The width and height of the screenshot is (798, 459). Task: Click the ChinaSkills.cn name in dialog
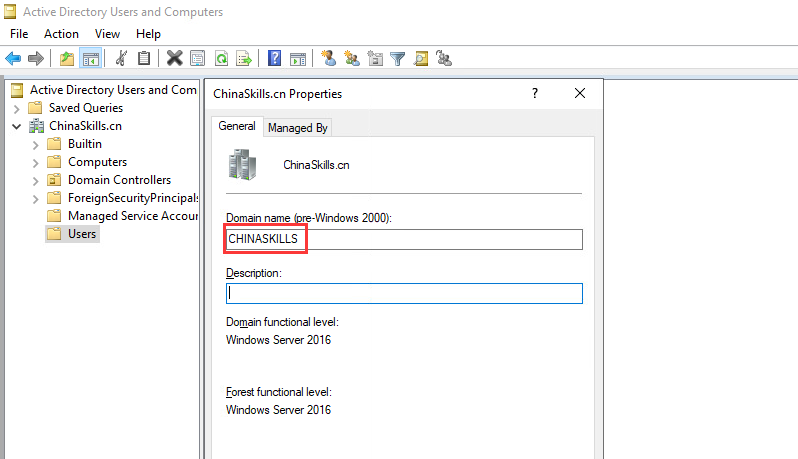click(x=316, y=165)
